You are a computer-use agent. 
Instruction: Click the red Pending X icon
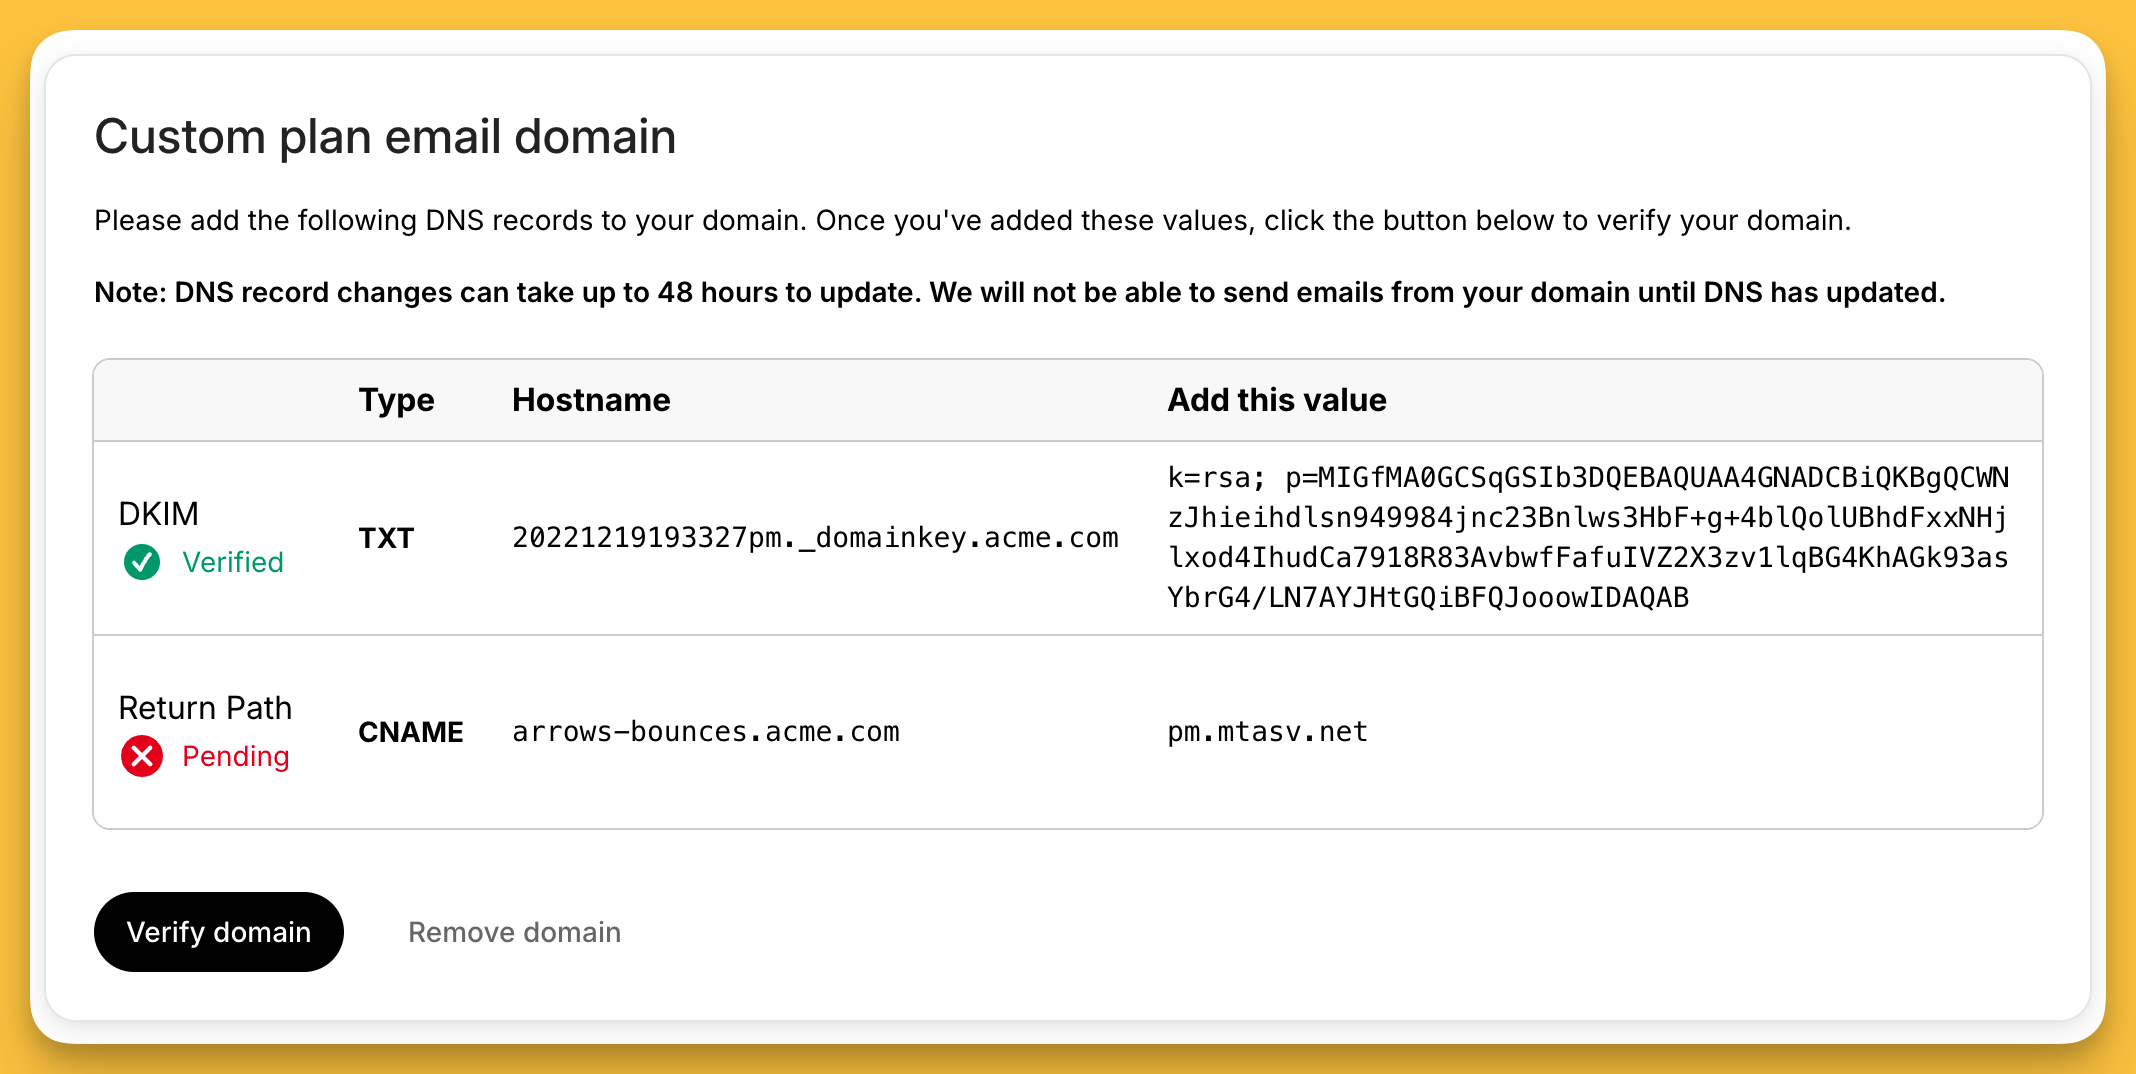(142, 756)
